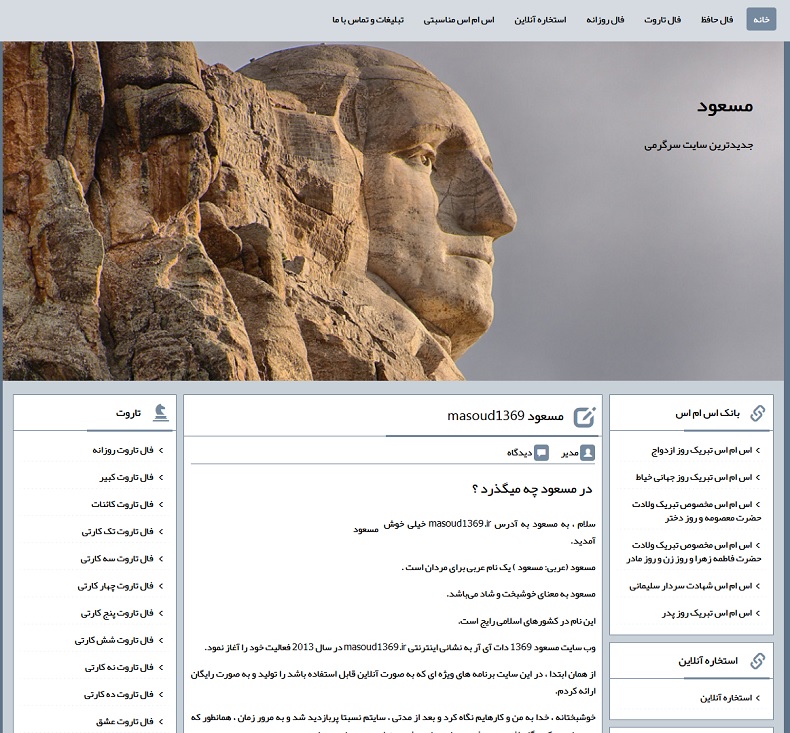790x733 pixels.
Task: Click the بانک اس ام اس widget heading
Action: point(707,414)
